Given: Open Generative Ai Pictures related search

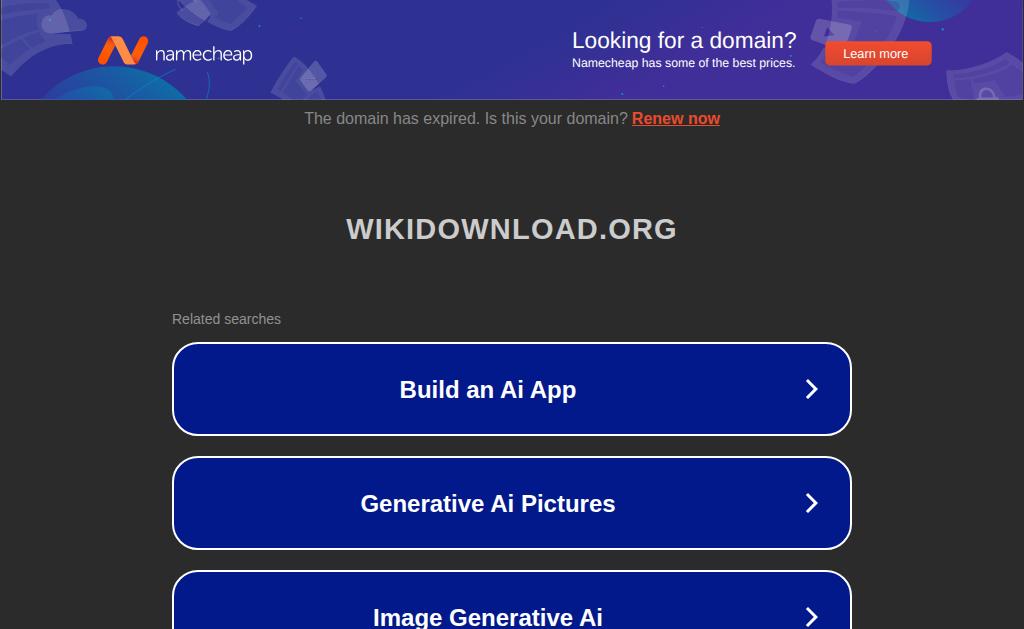Looking at the screenshot, I should pos(511,503).
